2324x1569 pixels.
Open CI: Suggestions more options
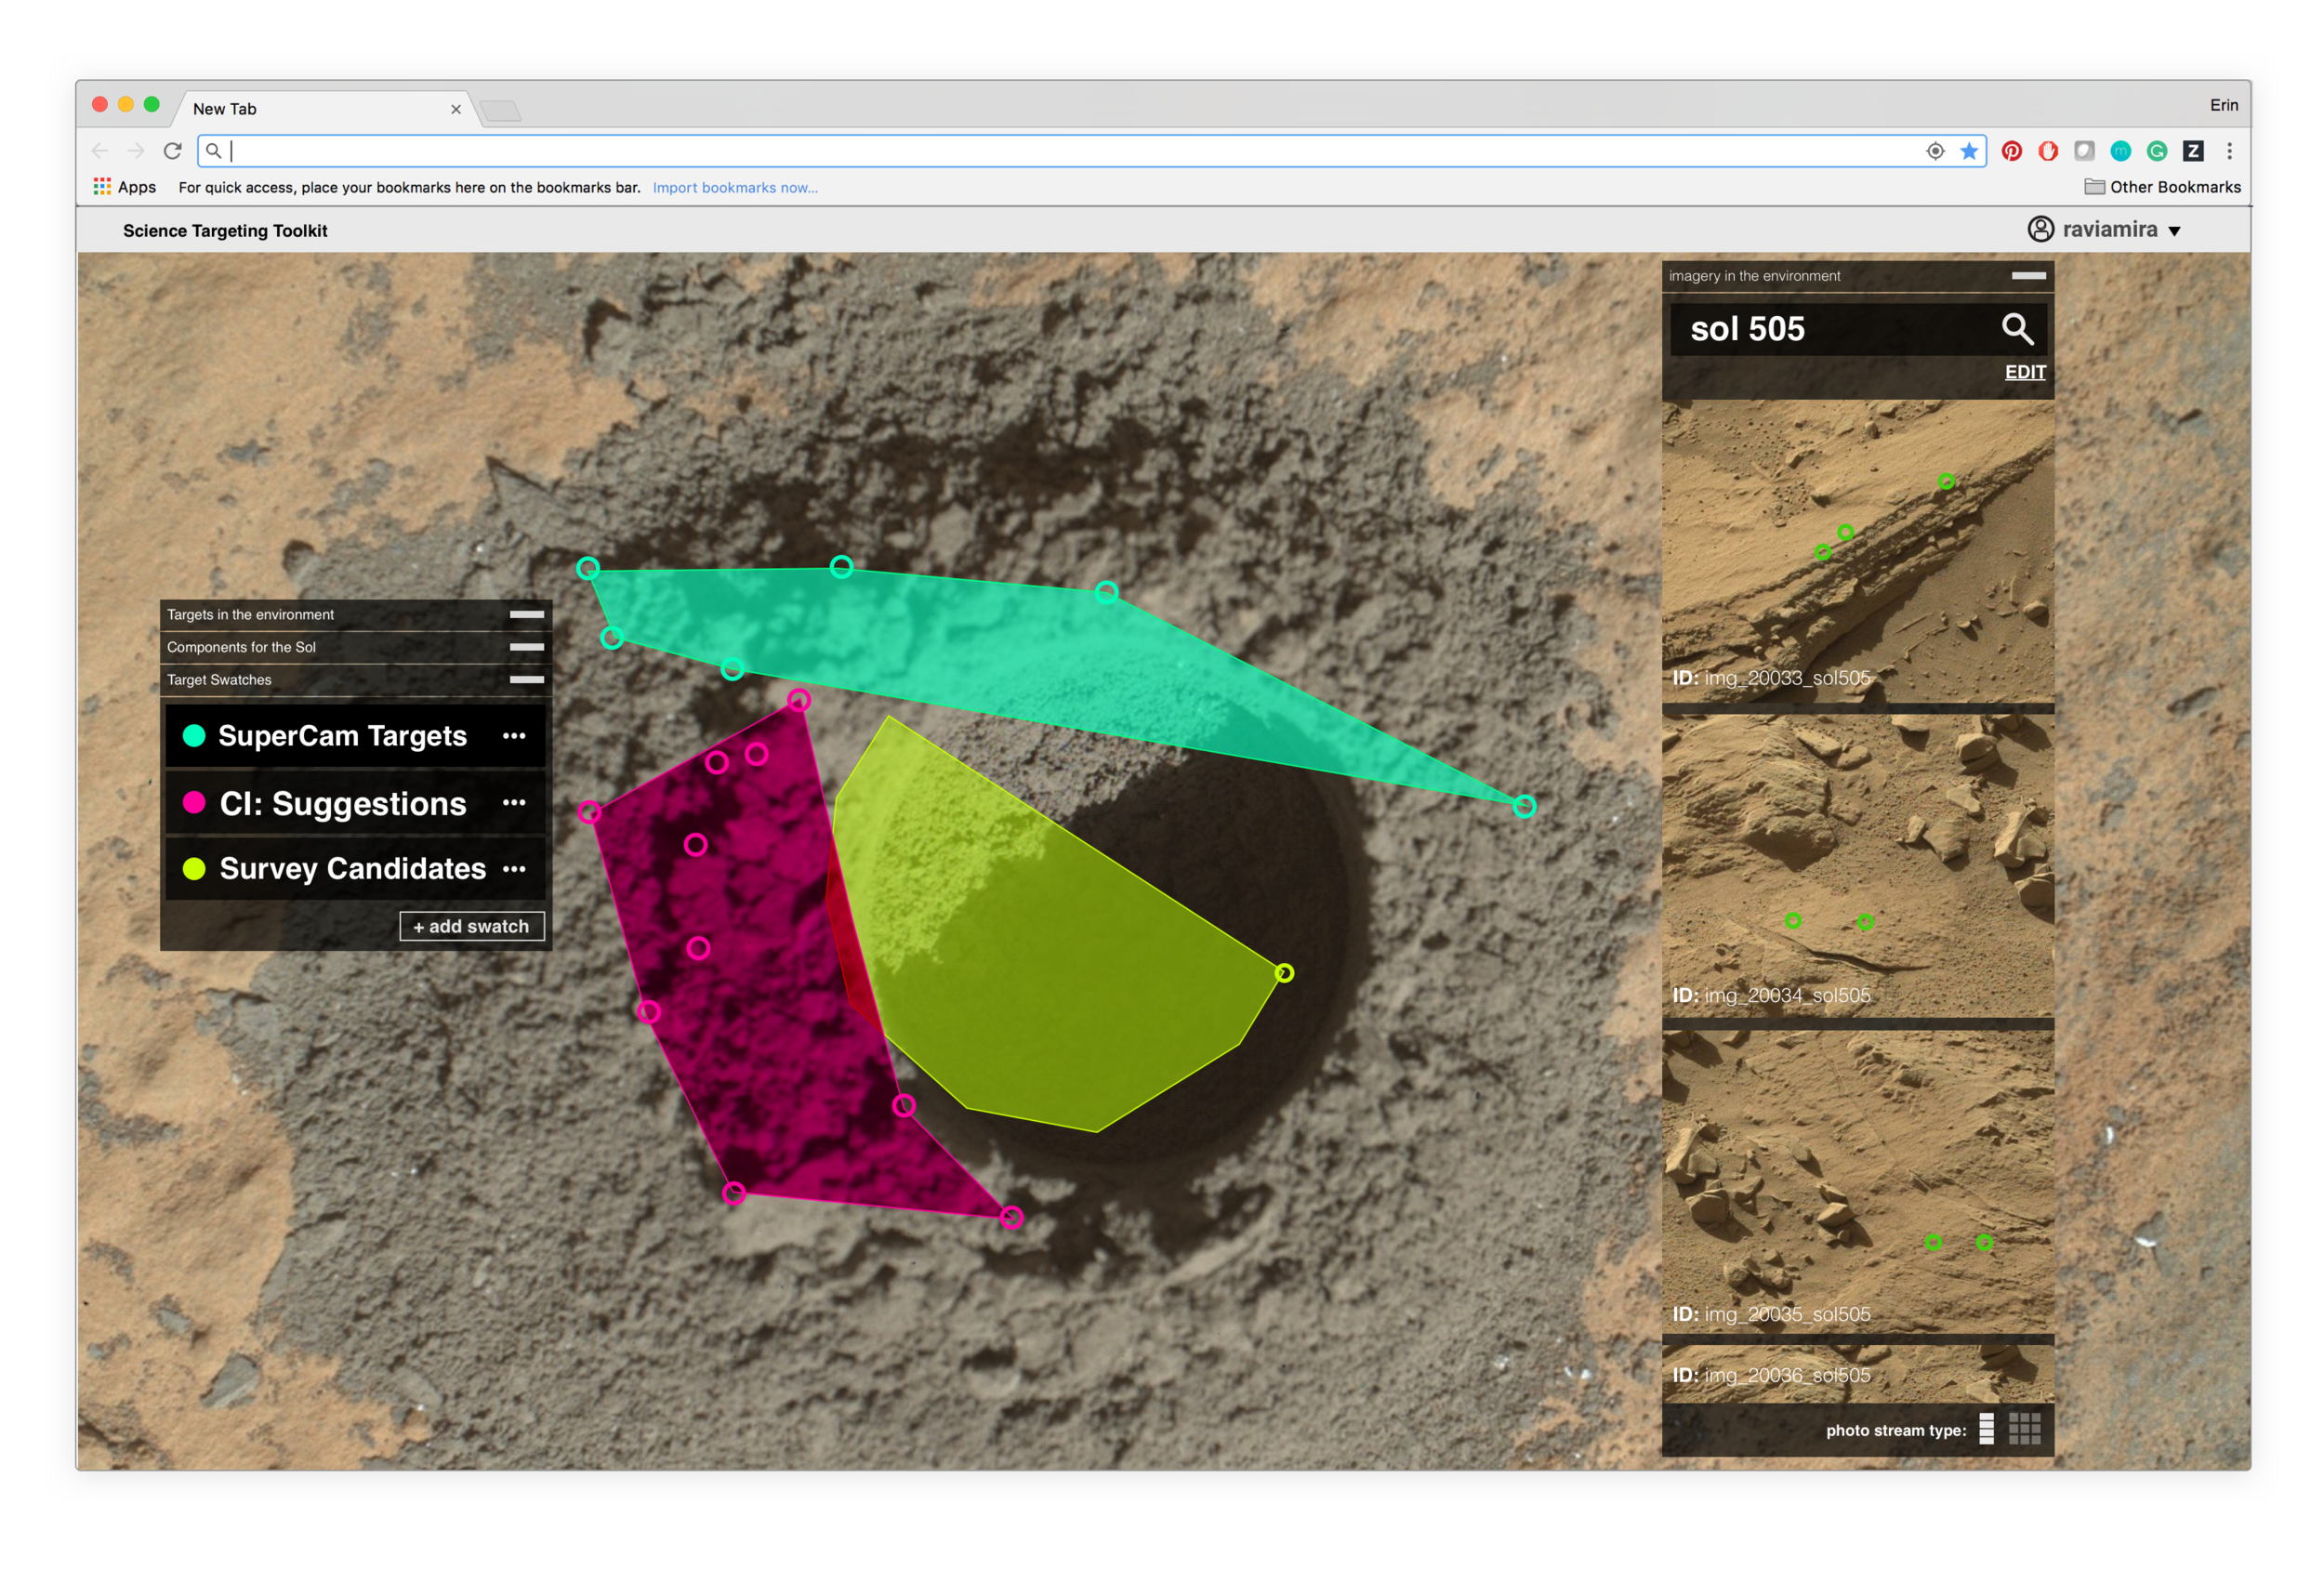(514, 803)
